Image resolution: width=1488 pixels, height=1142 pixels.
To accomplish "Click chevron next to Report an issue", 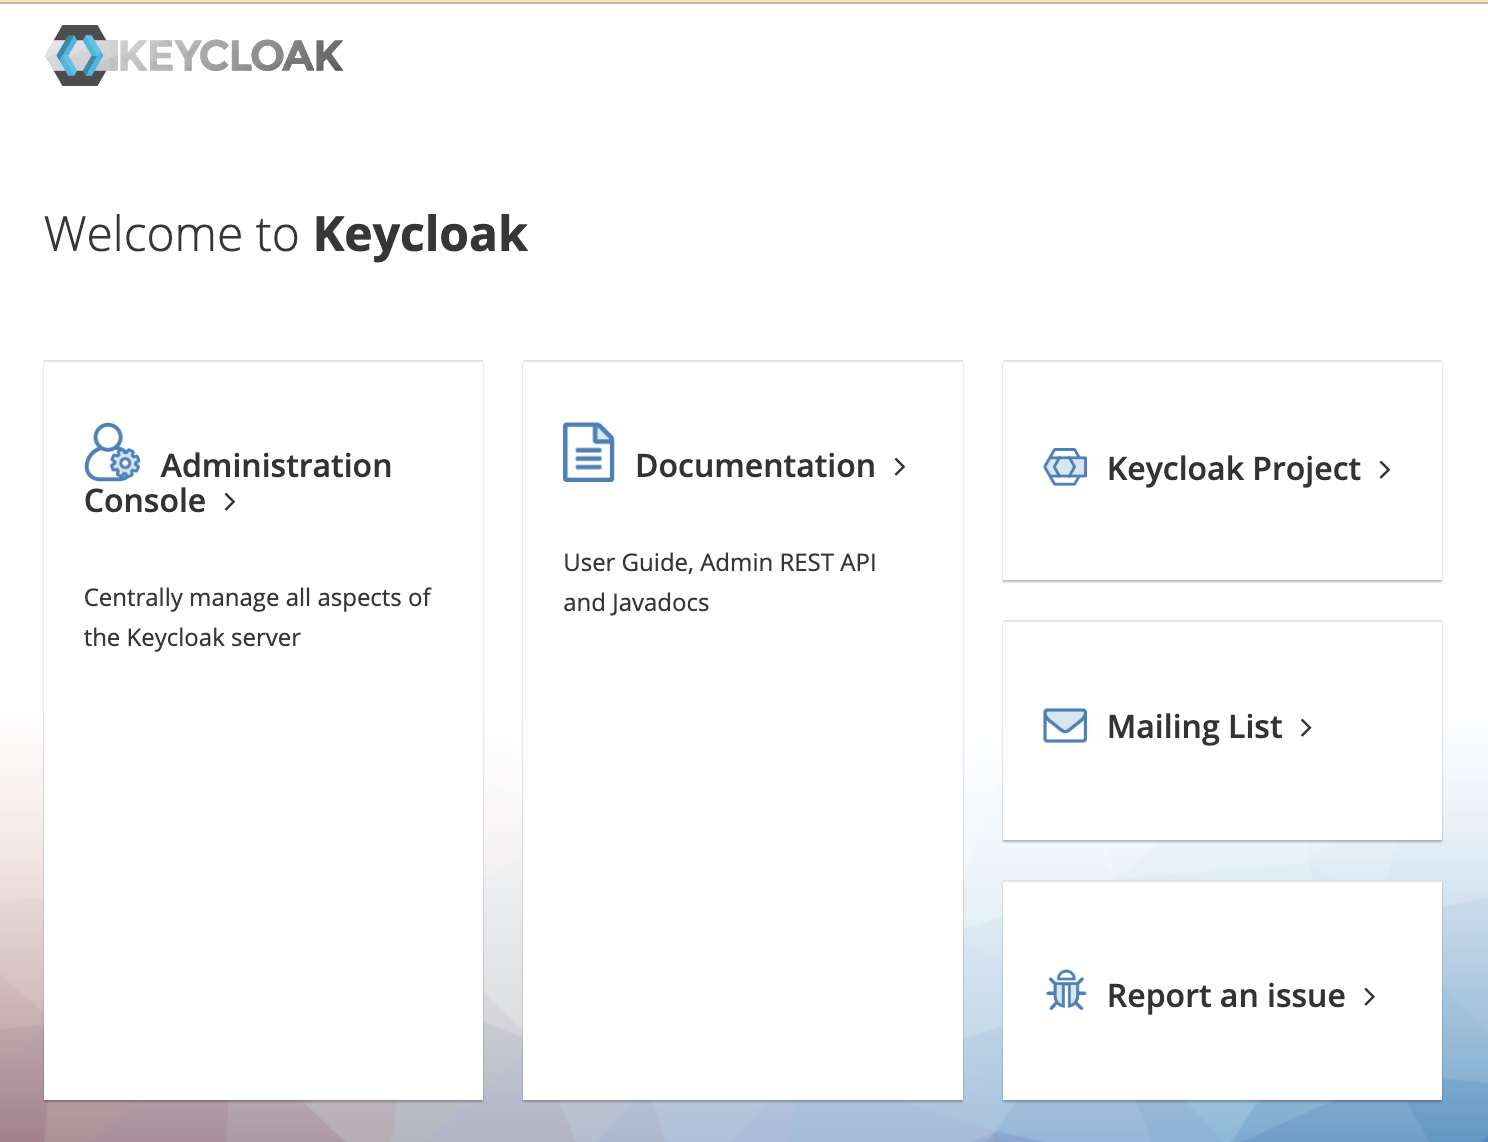I will click(x=1370, y=997).
